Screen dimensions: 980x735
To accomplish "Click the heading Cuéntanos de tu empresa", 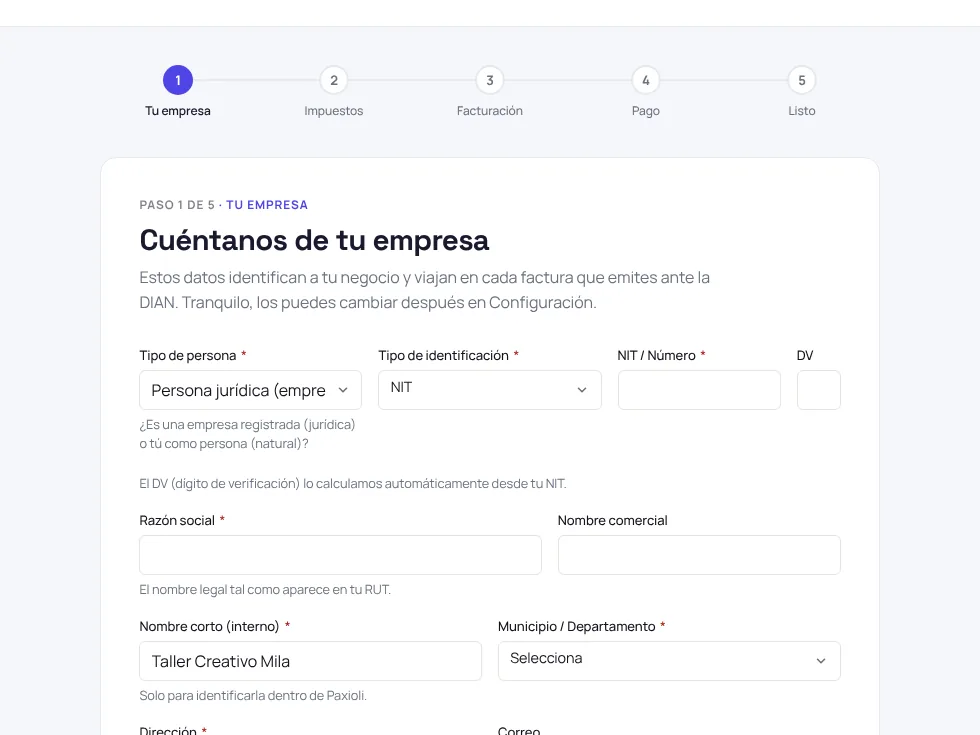I will tap(314, 241).
